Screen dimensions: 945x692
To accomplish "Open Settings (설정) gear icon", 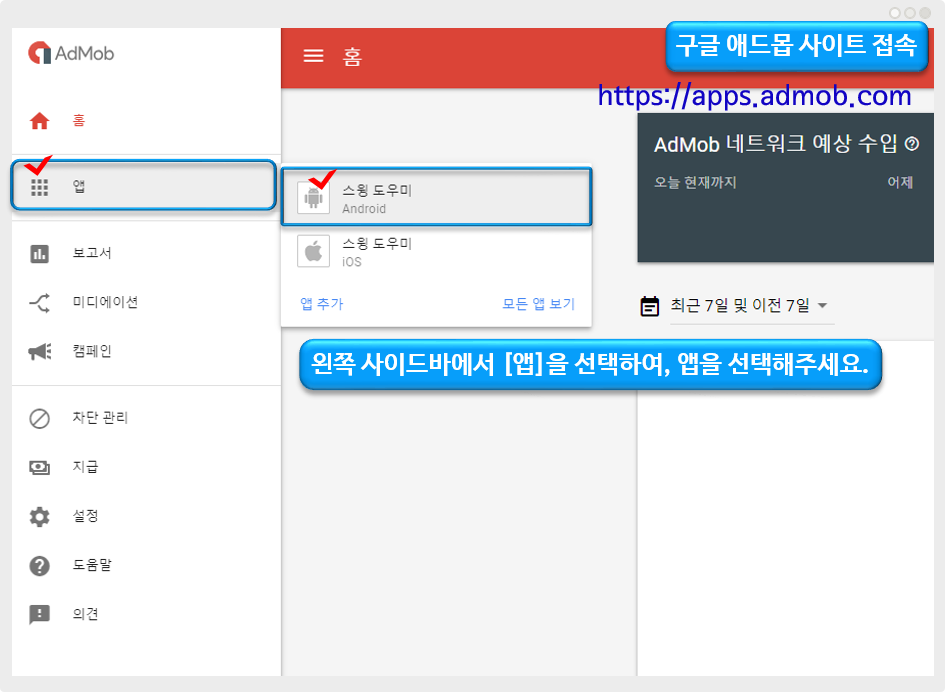I will pos(39,516).
